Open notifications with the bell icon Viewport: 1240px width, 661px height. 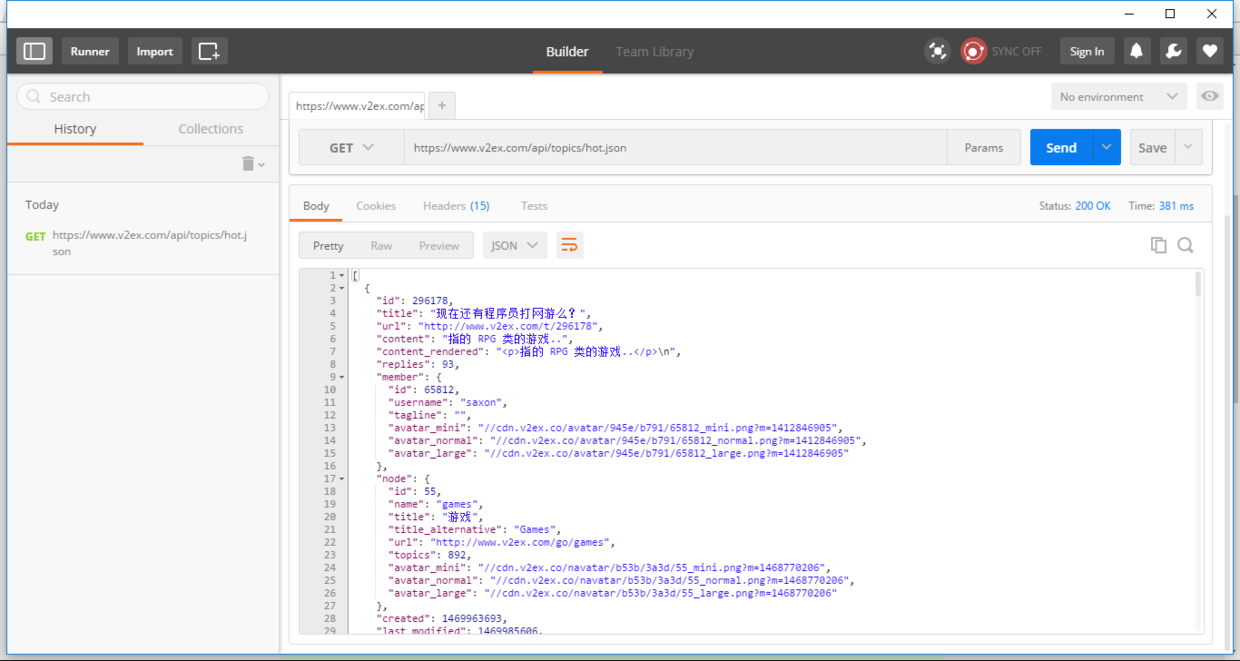pos(1136,51)
